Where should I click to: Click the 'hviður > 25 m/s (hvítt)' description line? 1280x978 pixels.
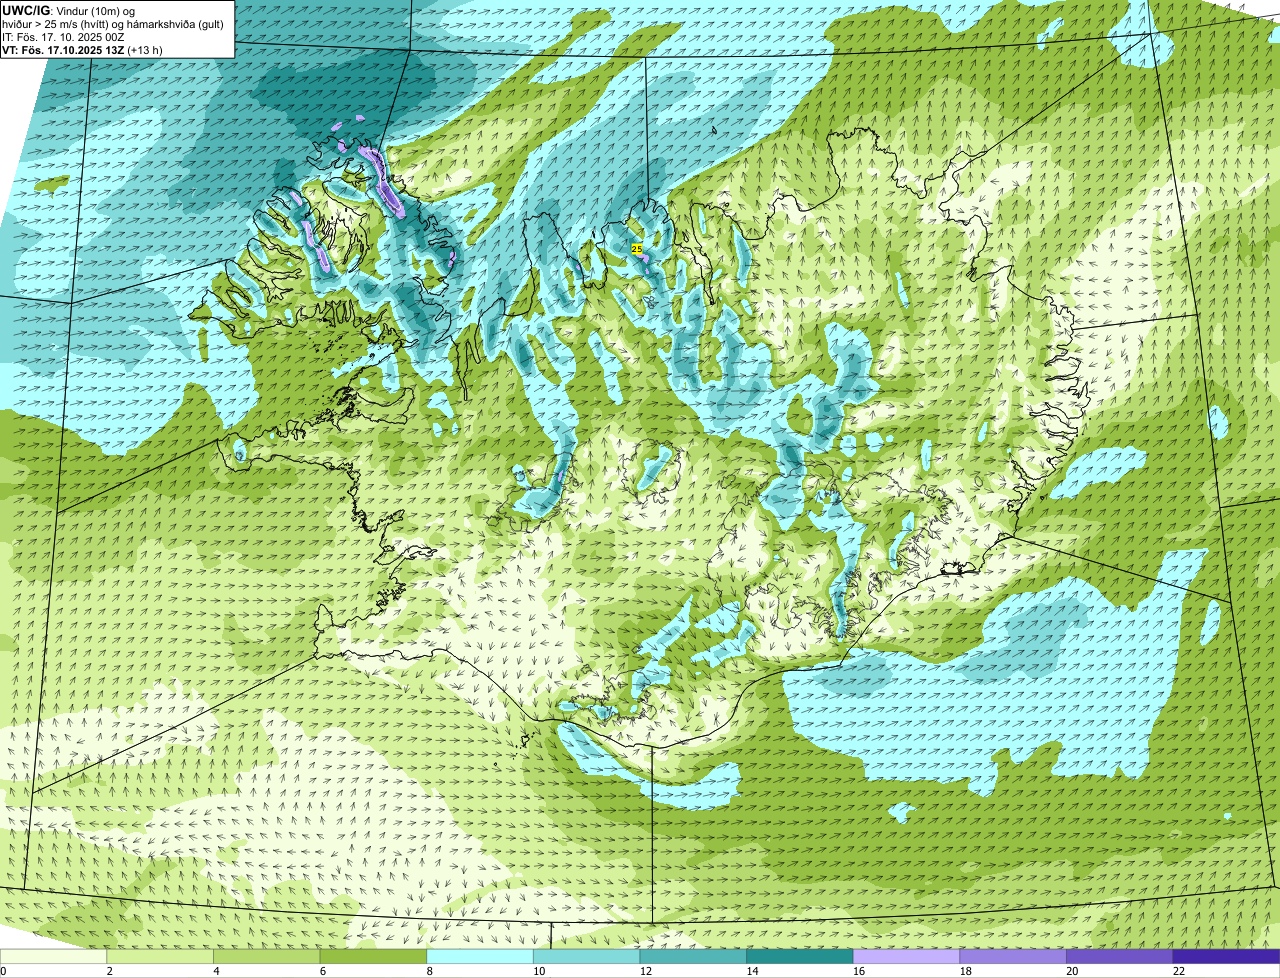click(113, 24)
